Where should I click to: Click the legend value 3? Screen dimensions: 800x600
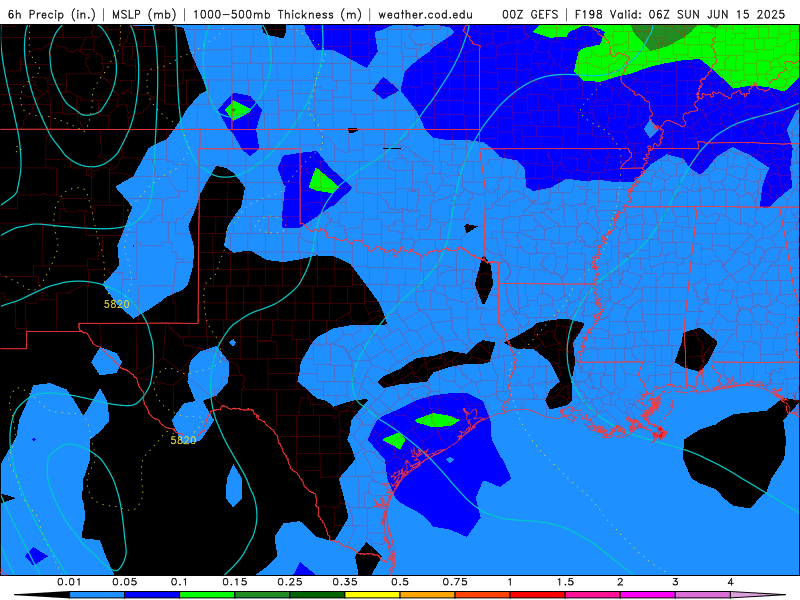[676, 582]
